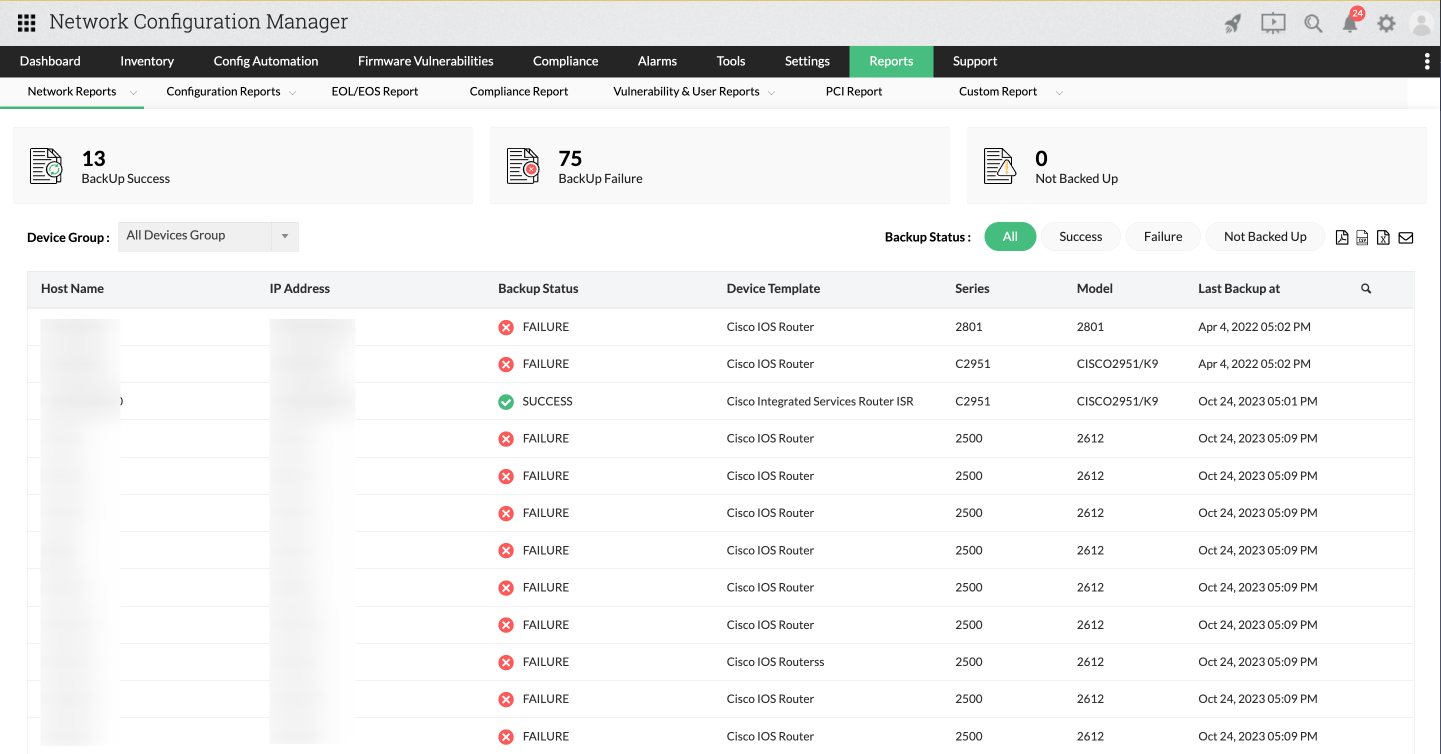This screenshot has width=1441, height=754.
Task: Open the three-dot overflow menu
Action: point(1427,62)
